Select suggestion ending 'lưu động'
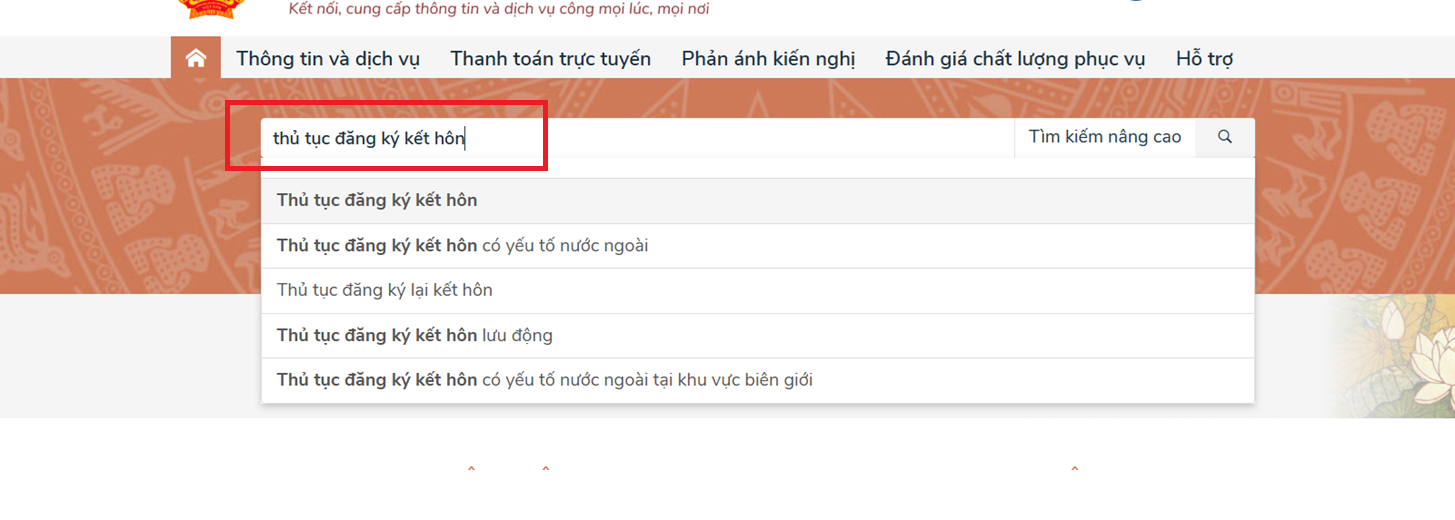1455x520 pixels. [x=758, y=336]
